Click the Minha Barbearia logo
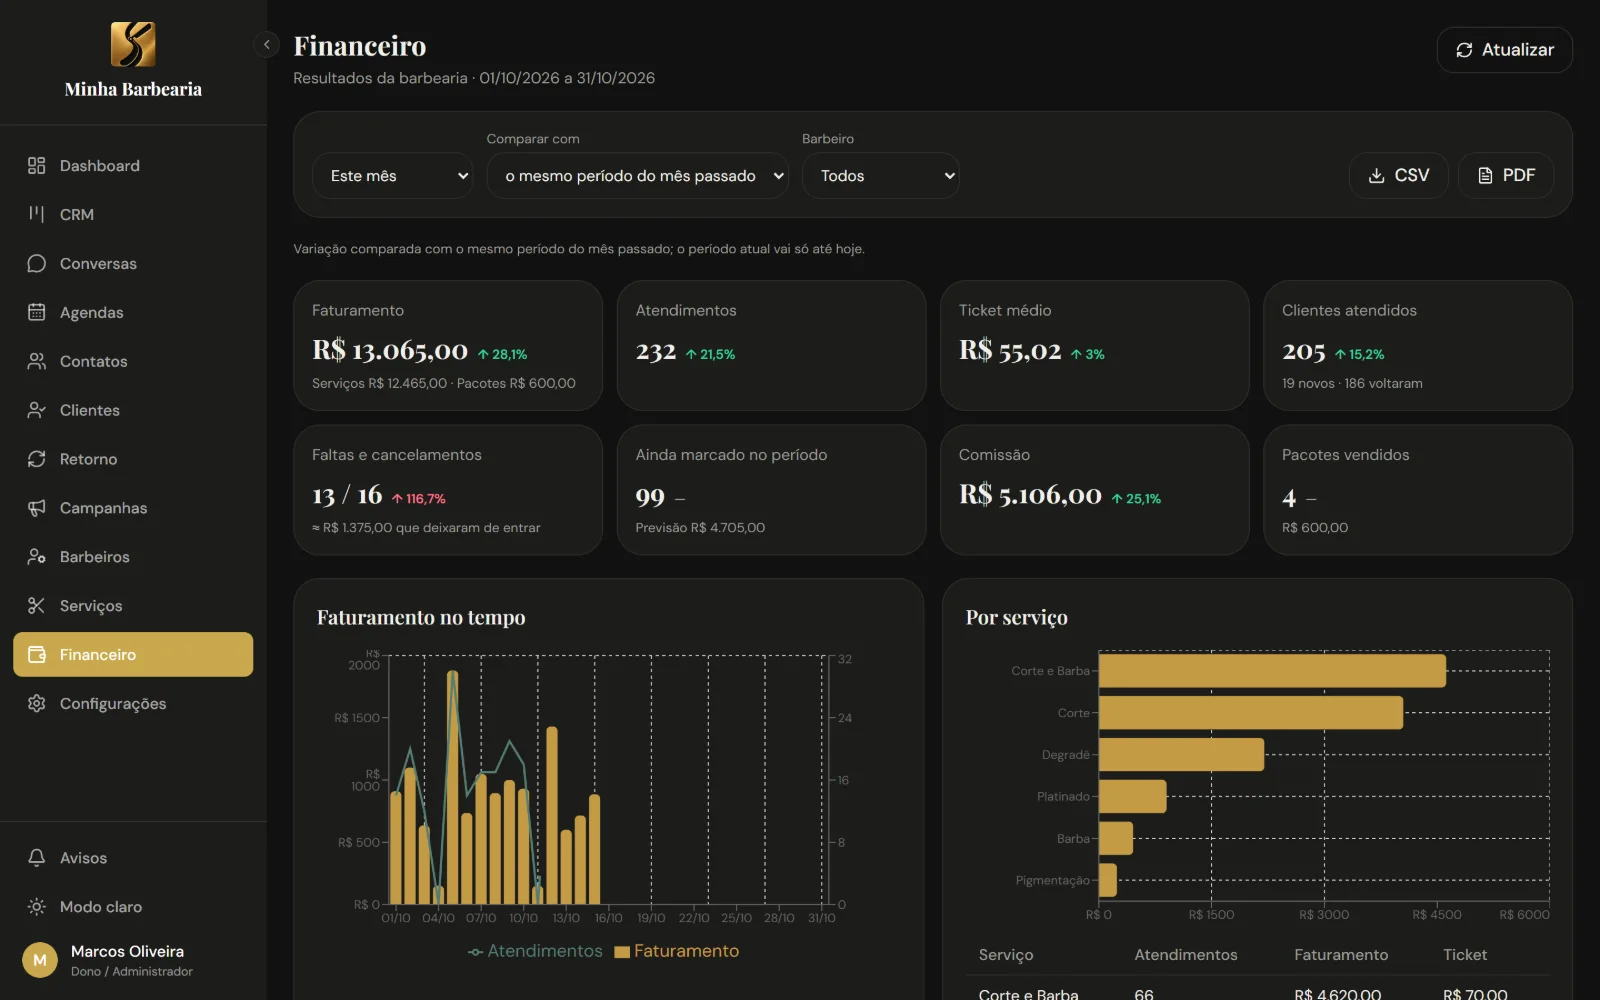The image size is (1600, 1000). pos(133,44)
